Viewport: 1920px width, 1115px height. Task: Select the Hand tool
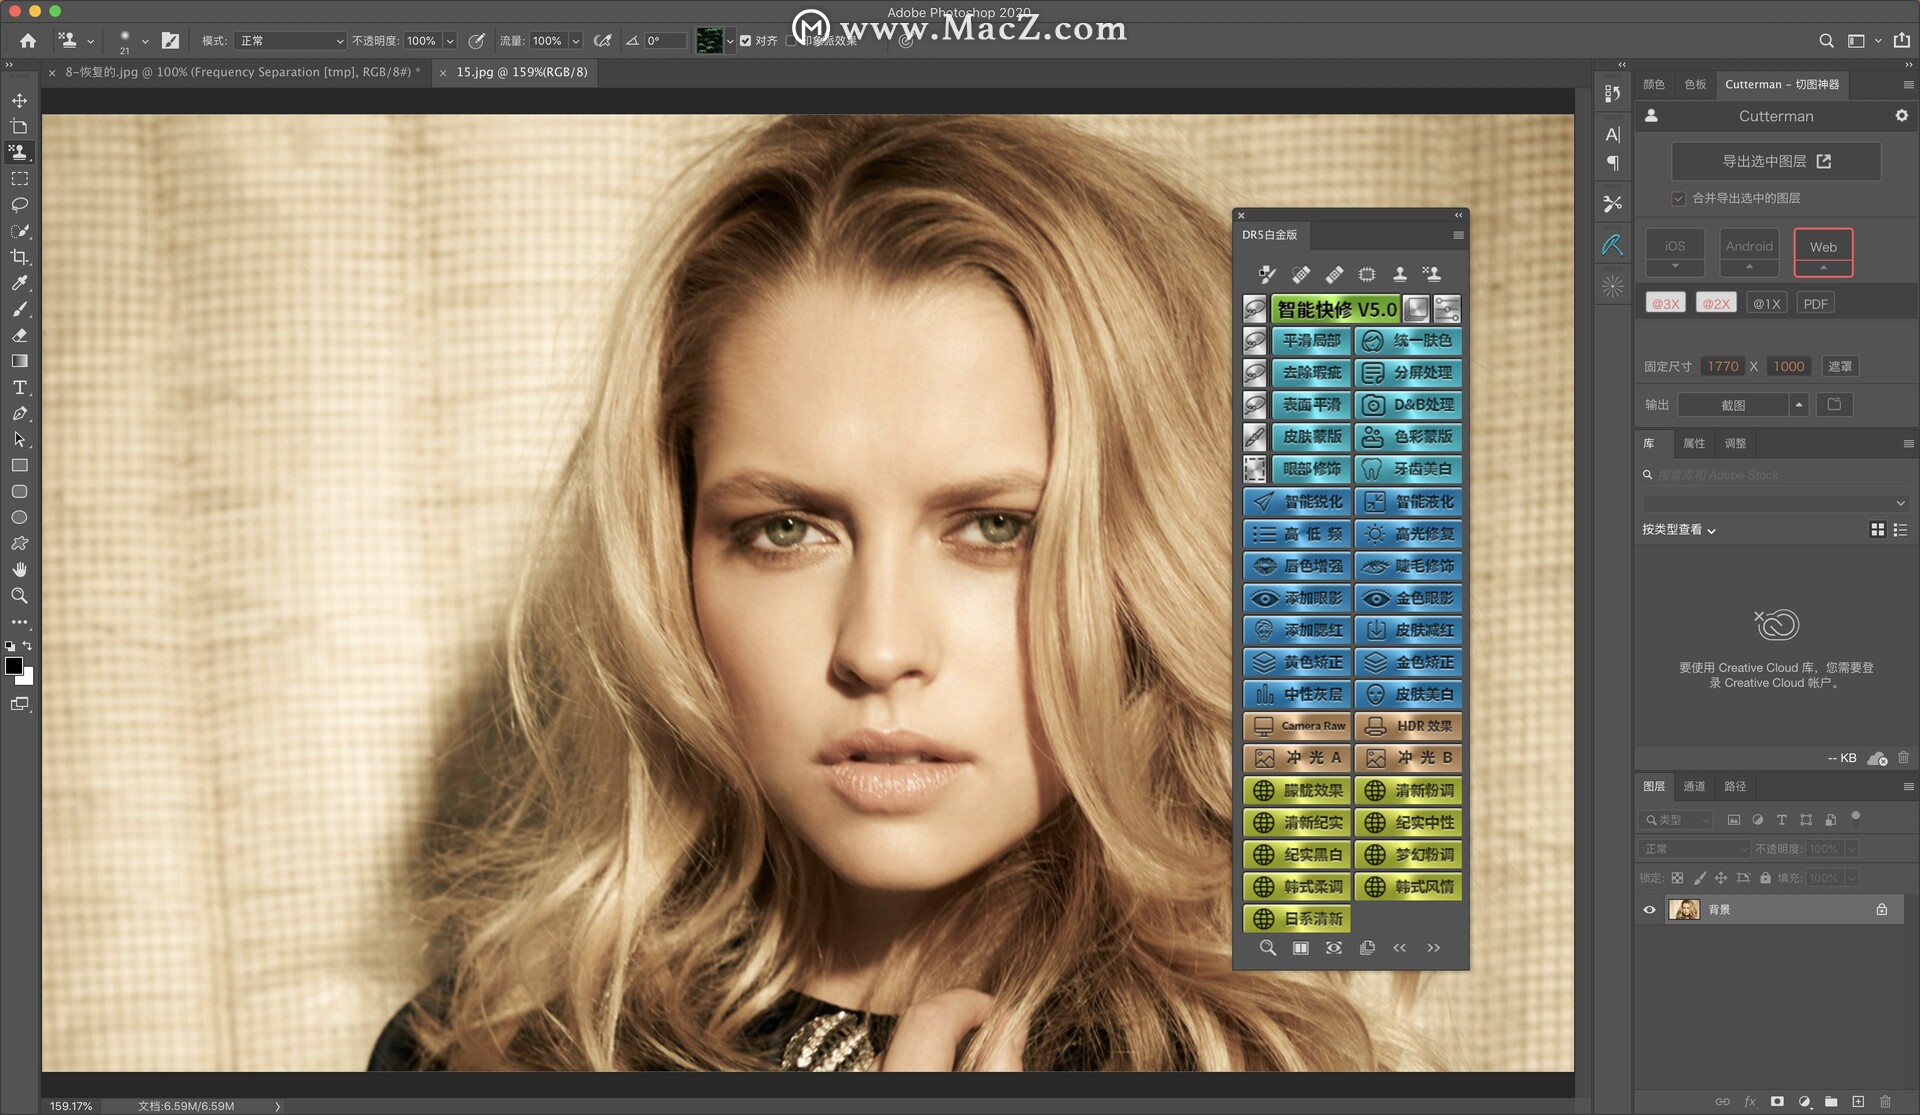click(x=19, y=570)
